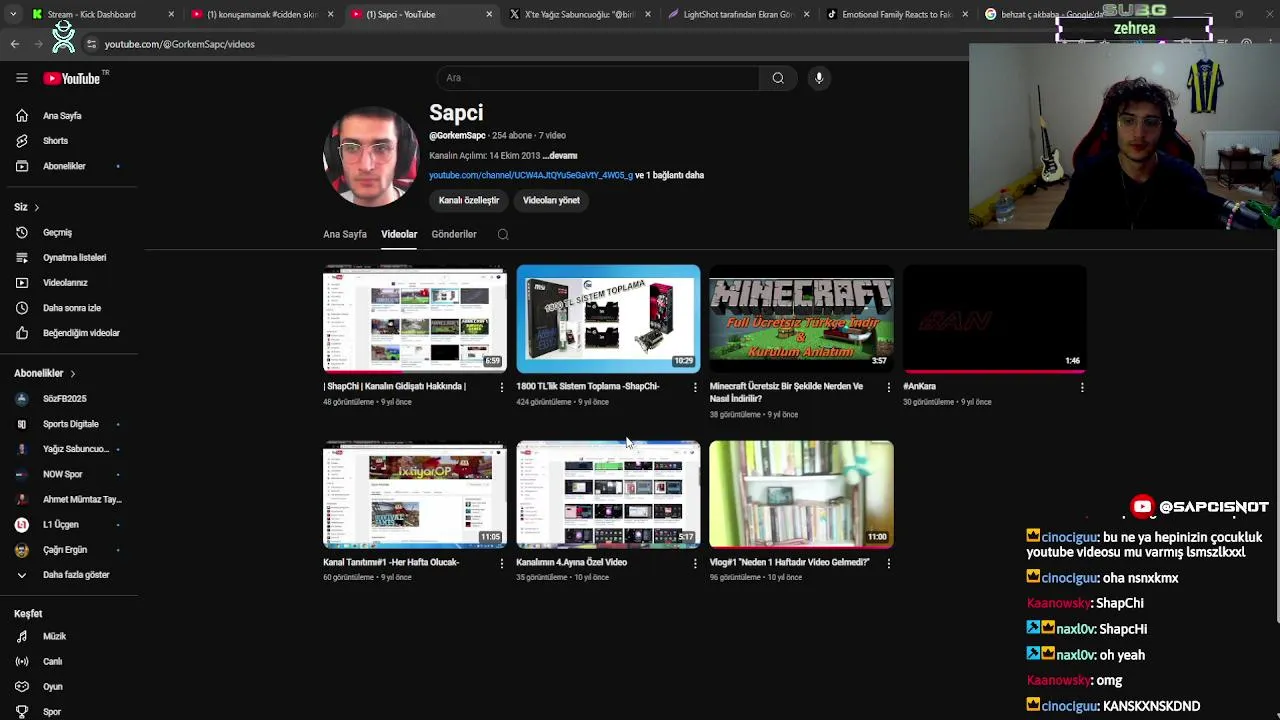Open options menu for 1800 TL'lik Sistem Toplama video
Screen dimensions: 1280x720
[x=695, y=387]
